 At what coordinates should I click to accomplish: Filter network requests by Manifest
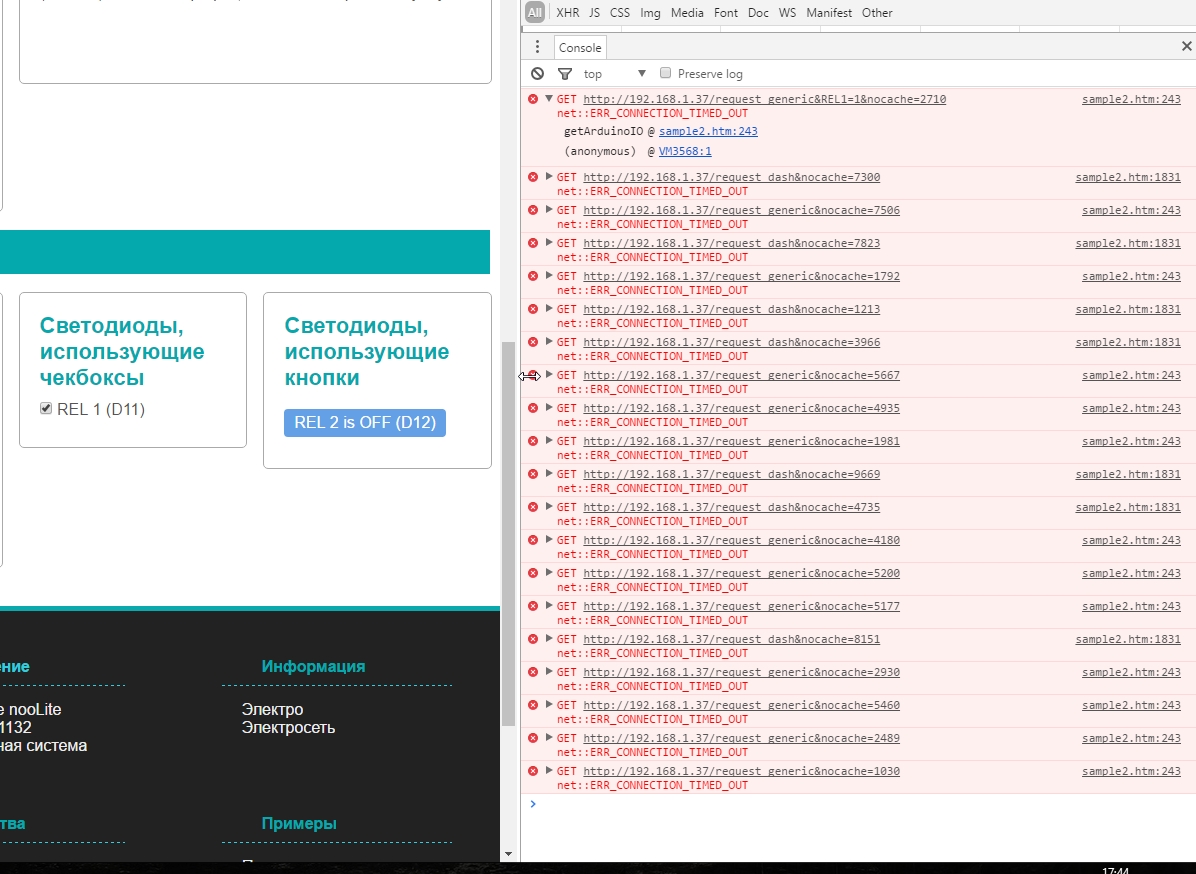click(829, 13)
